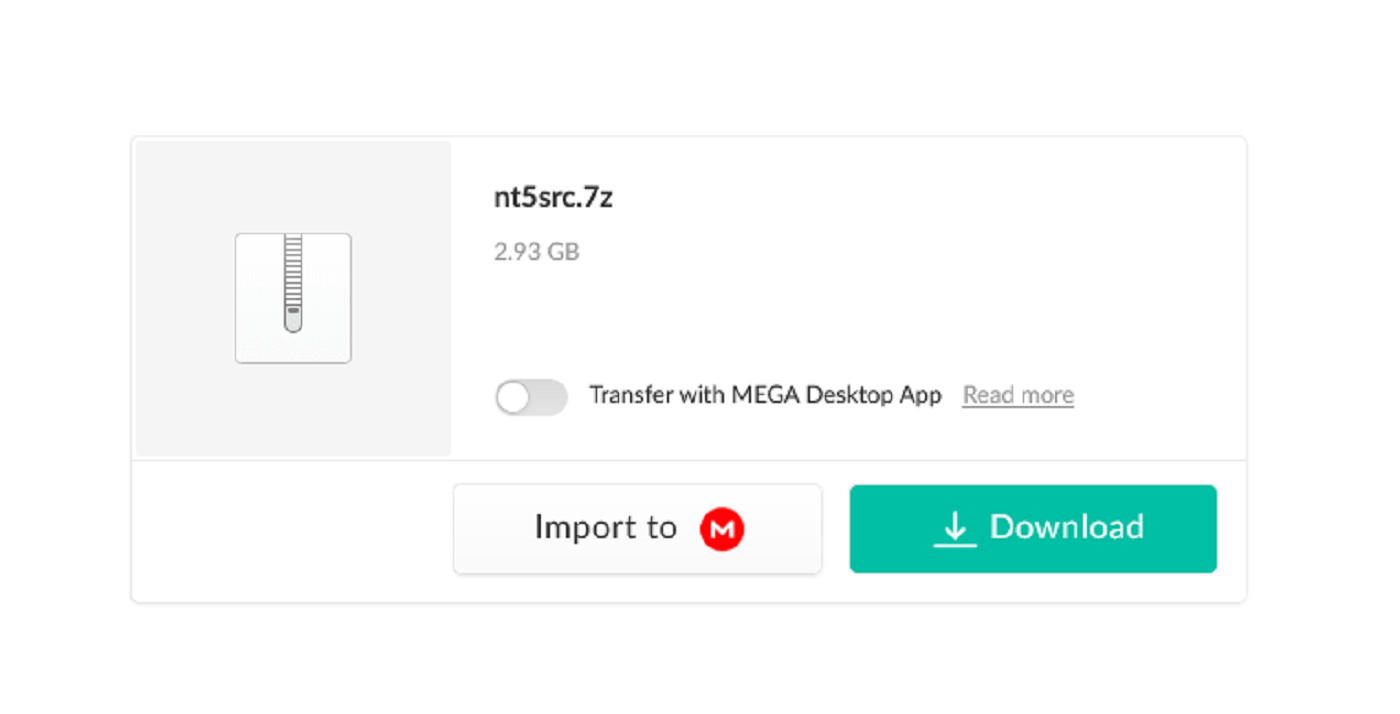Click the red MEGA logo icon
This screenshot has height=714, width=1400.
tap(722, 528)
